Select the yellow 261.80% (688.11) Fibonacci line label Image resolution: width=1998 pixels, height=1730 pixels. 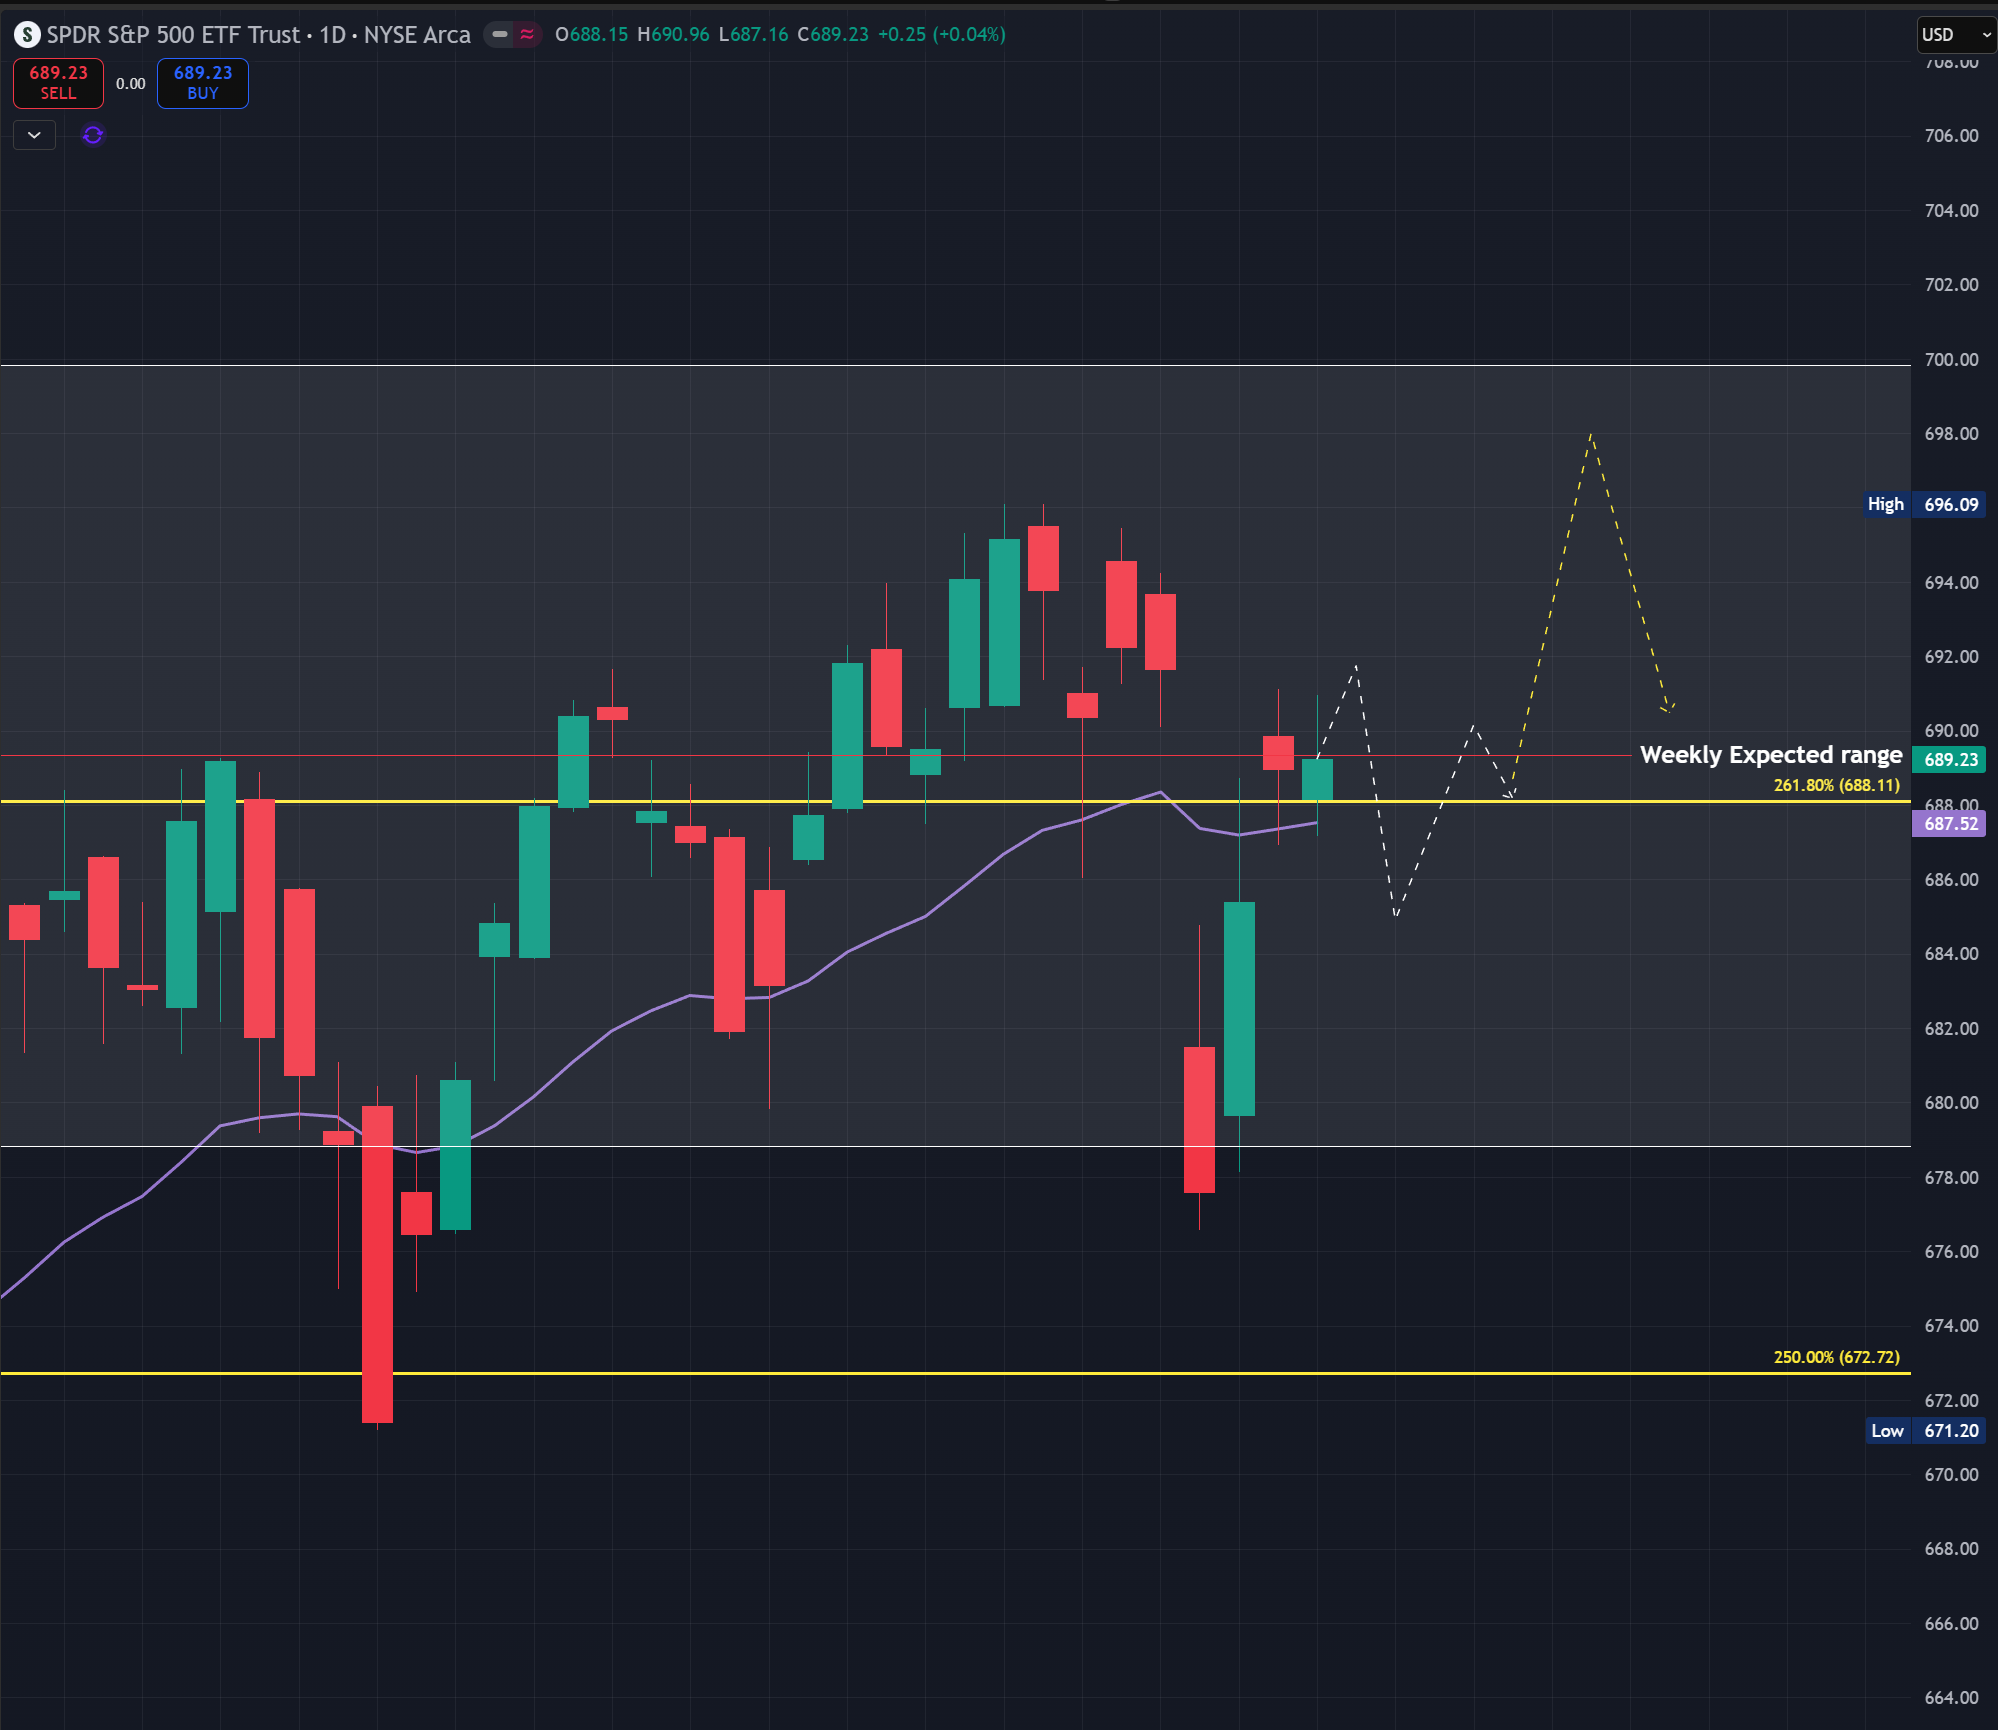tap(1836, 785)
